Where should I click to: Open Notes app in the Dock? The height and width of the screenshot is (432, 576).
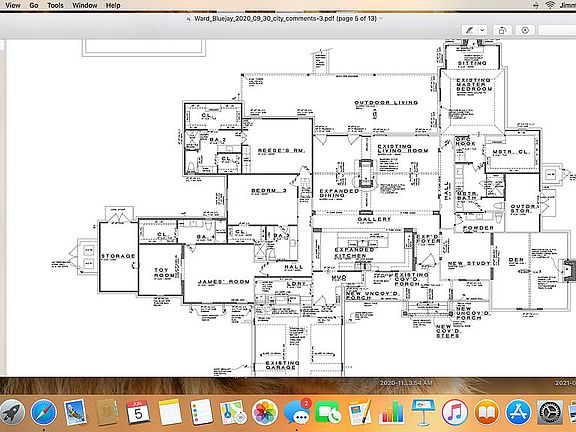[x=170, y=412]
